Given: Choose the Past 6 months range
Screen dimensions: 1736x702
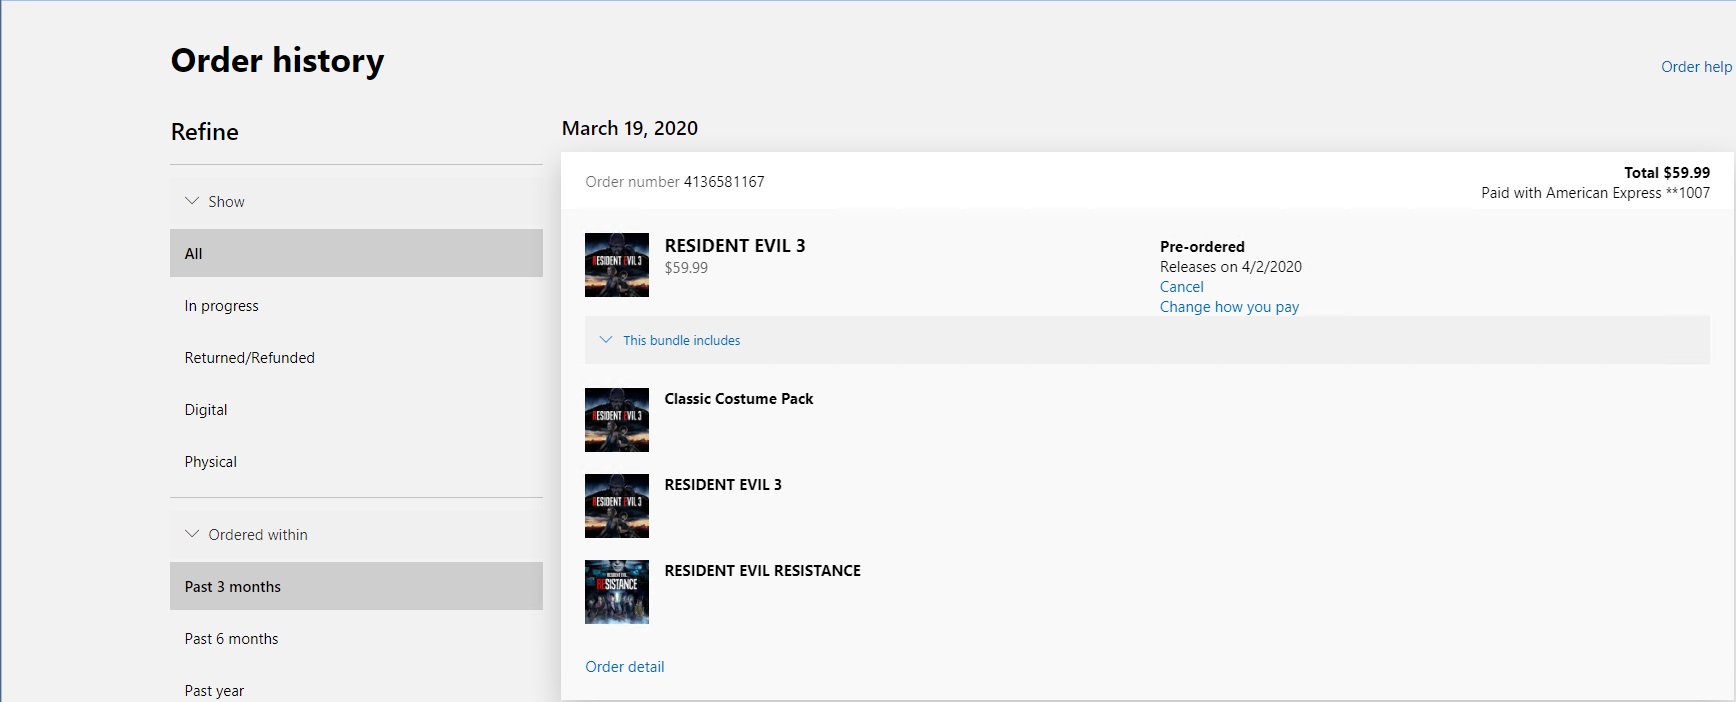Looking at the screenshot, I should click(231, 639).
